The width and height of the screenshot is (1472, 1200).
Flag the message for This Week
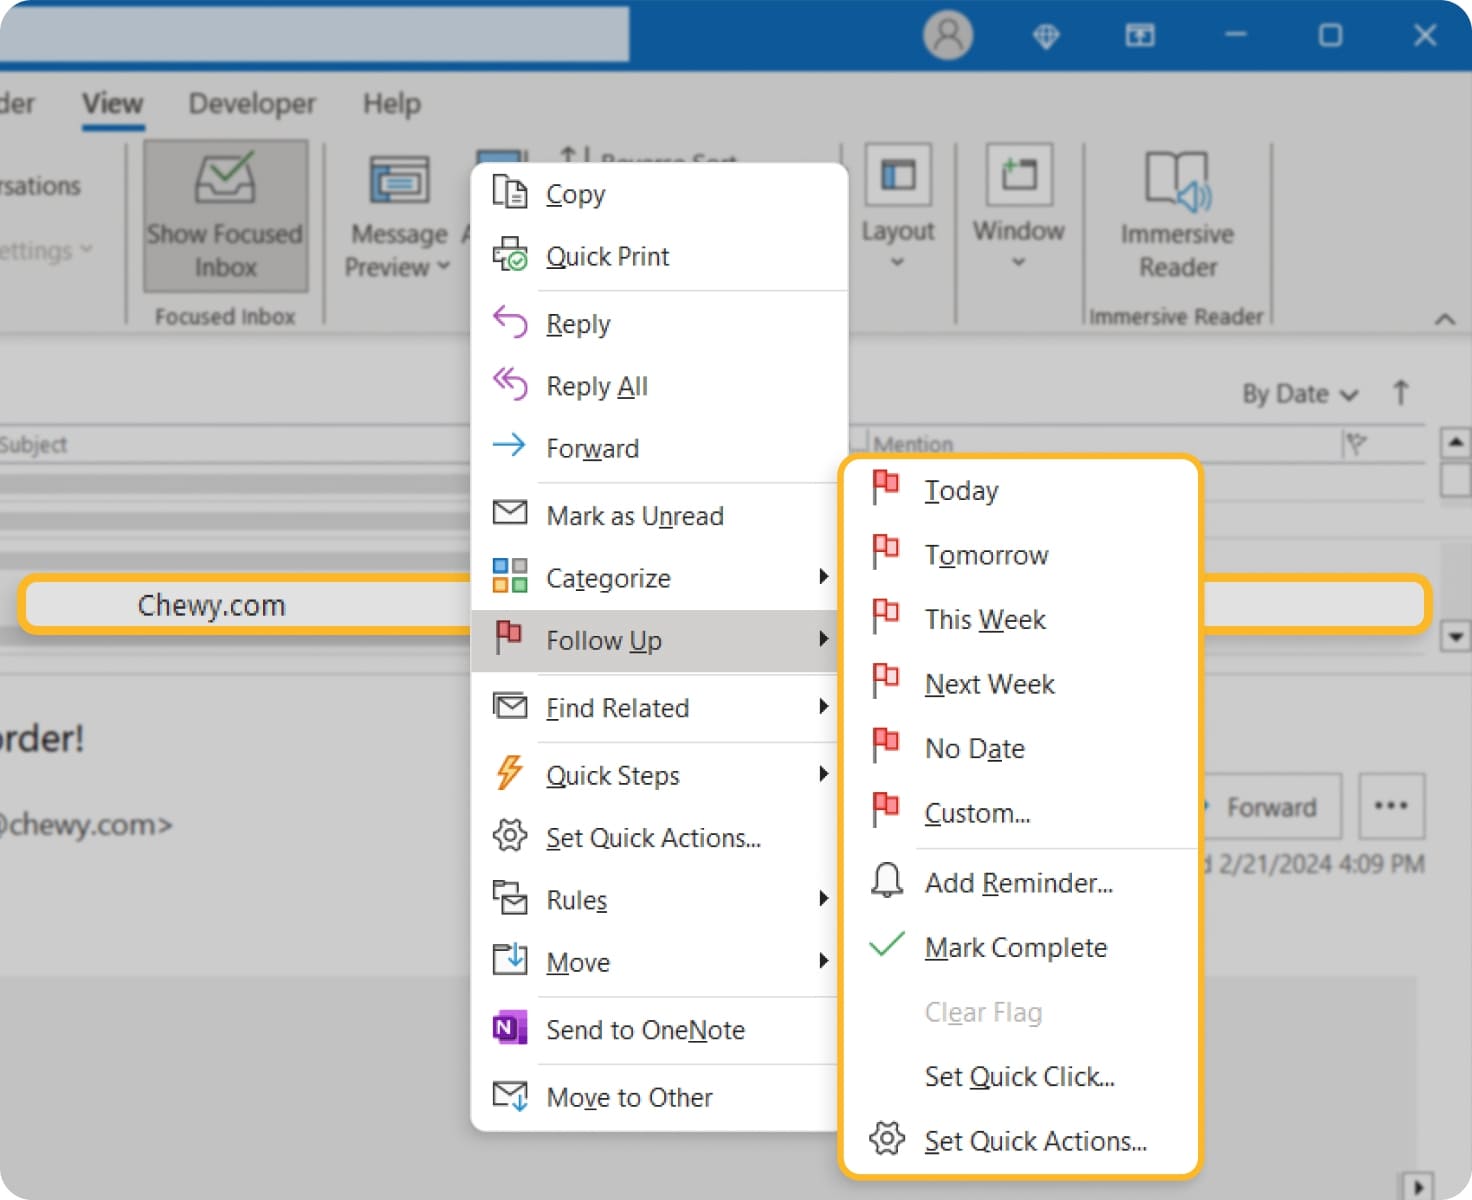[984, 618]
